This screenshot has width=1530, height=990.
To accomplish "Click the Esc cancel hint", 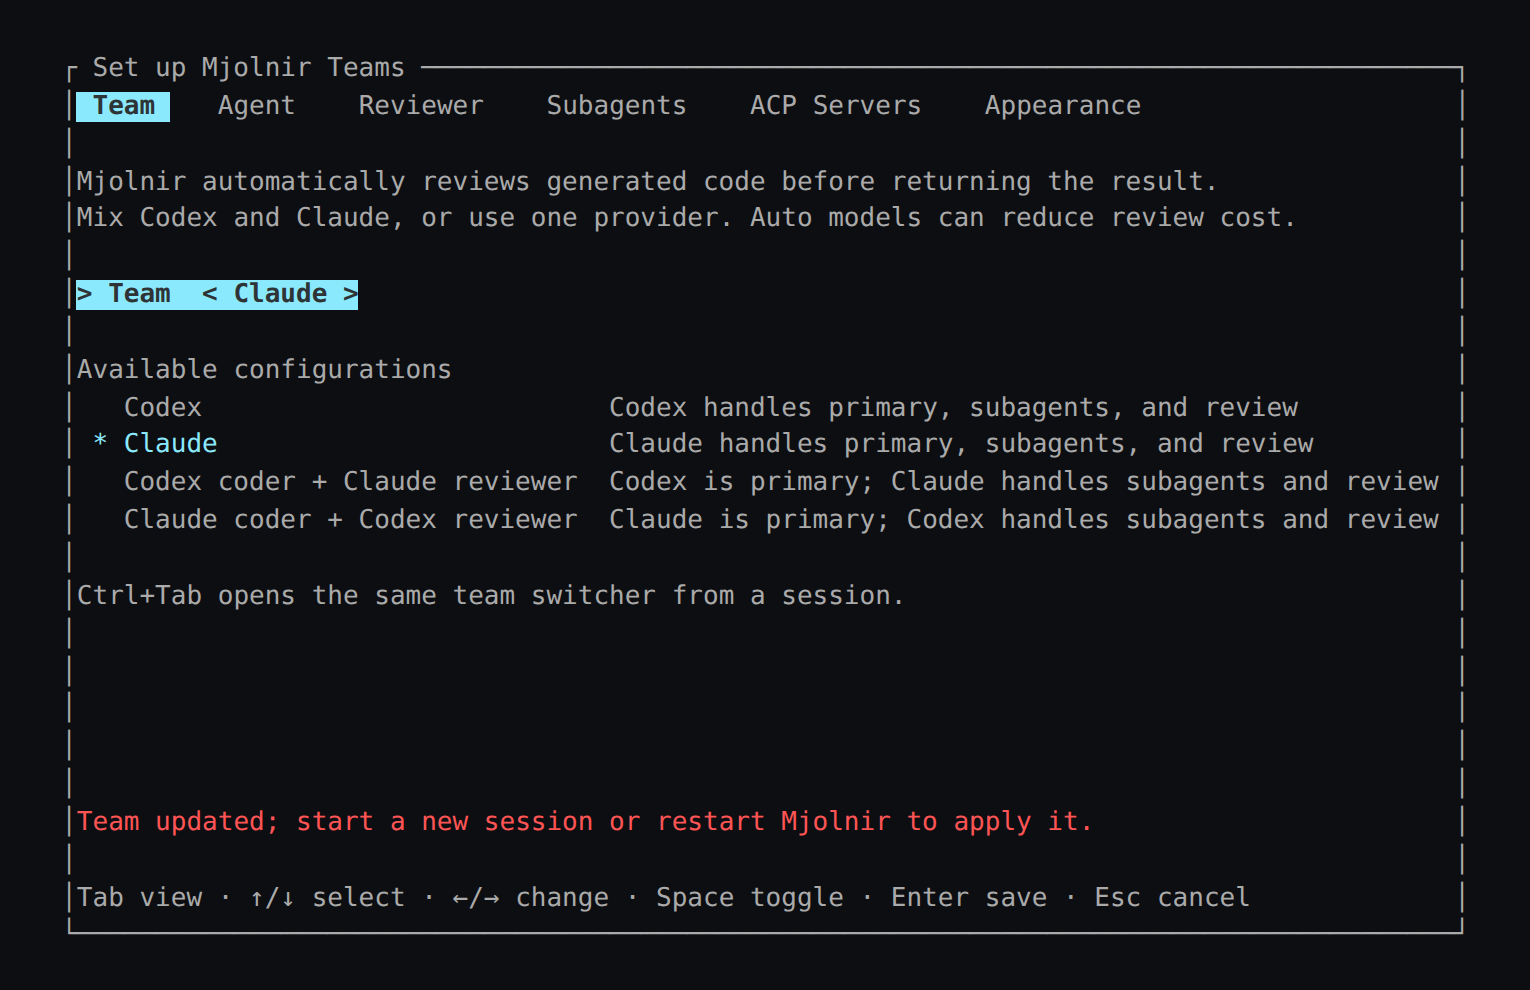I will [1172, 897].
